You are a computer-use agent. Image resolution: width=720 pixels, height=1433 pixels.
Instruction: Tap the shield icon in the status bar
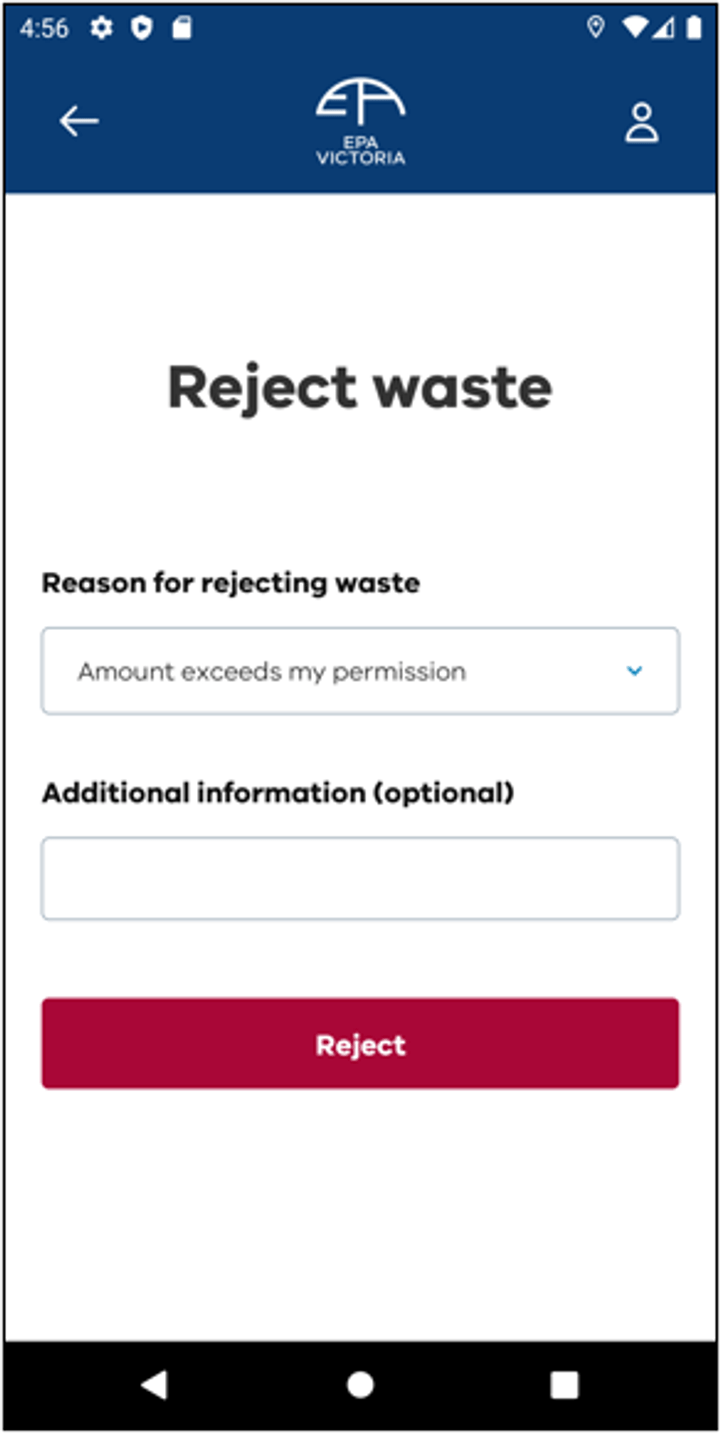coord(140,30)
